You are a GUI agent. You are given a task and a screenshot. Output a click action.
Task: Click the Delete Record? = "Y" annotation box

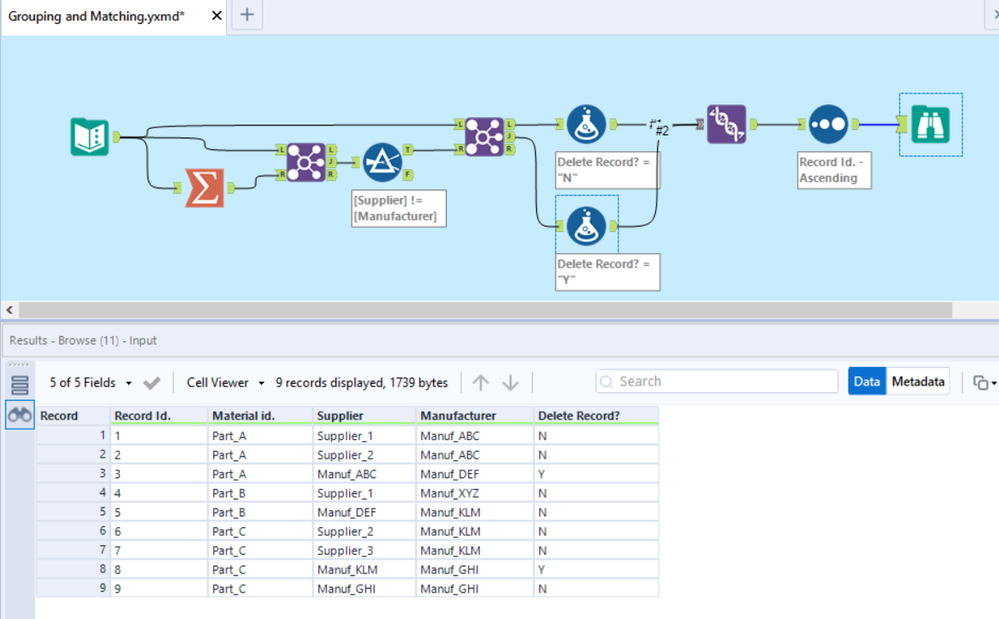[x=607, y=272]
